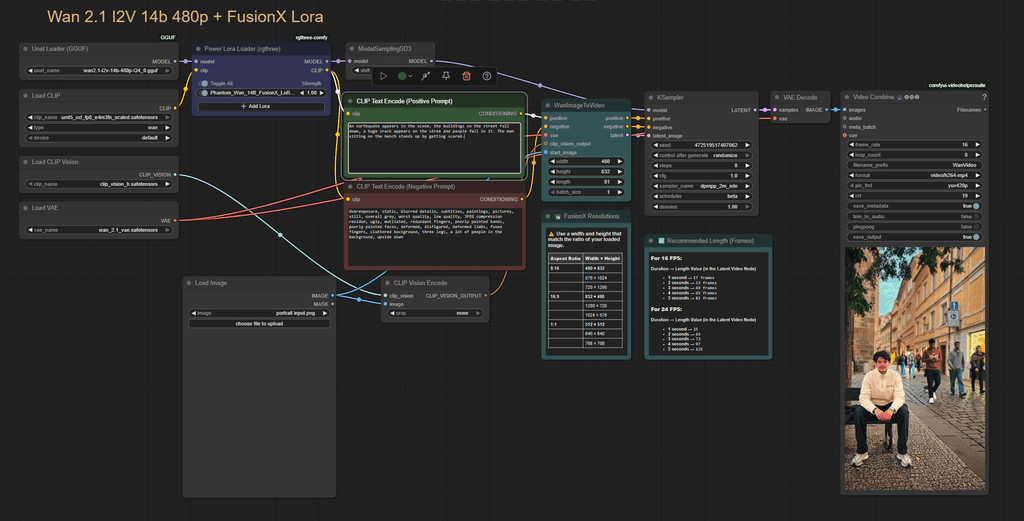Click into the positive prompt text box
Image resolution: width=1024 pixels, height=521 pixels.
tap(434, 148)
